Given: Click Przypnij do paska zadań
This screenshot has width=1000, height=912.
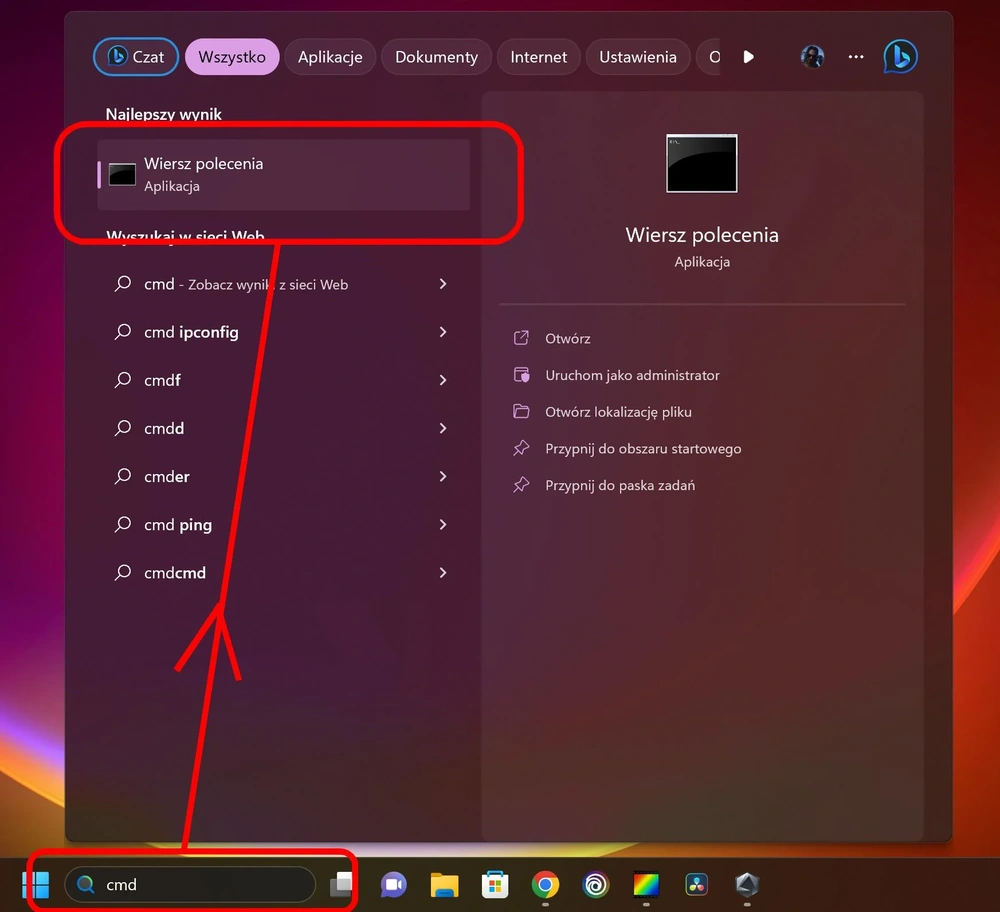Looking at the screenshot, I should tap(620, 485).
